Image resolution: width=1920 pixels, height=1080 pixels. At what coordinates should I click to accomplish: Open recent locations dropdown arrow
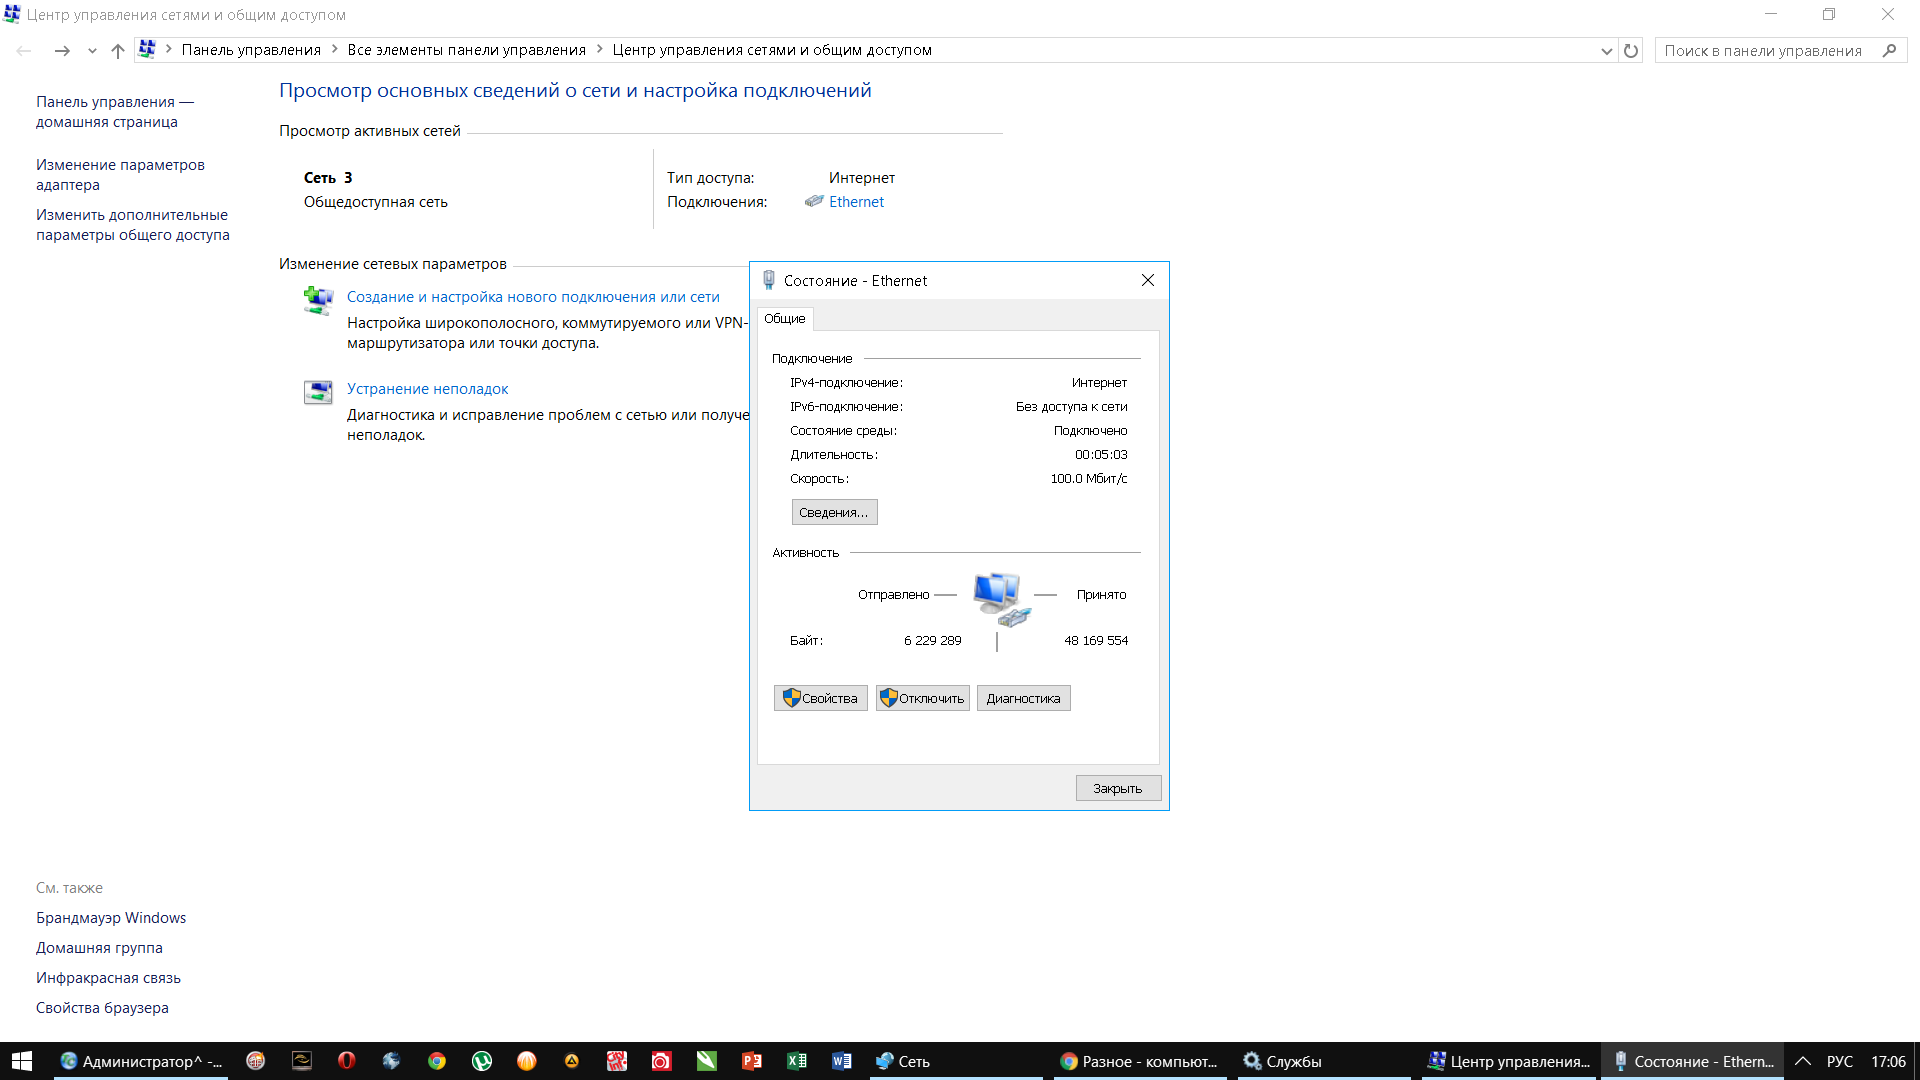coord(92,51)
